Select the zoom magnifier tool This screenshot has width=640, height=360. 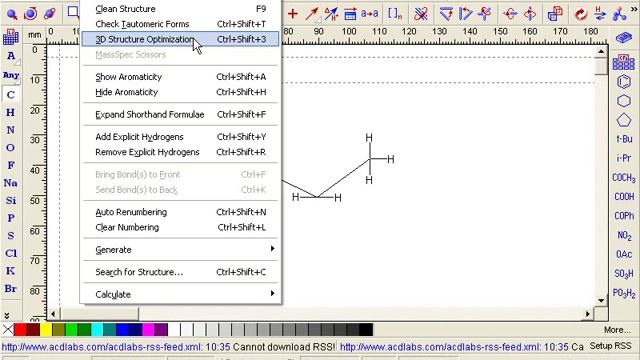coord(12,14)
